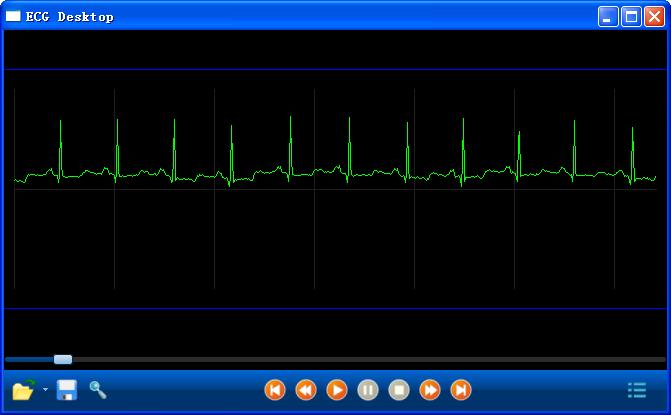
Task: Play the ECG recording
Action: coord(337,390)
